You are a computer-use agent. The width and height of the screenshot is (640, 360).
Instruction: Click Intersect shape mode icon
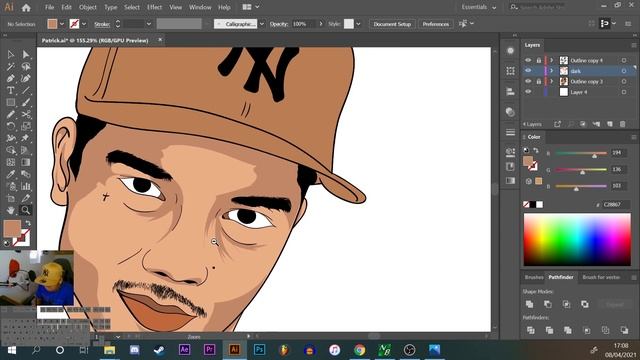point(567,304)
